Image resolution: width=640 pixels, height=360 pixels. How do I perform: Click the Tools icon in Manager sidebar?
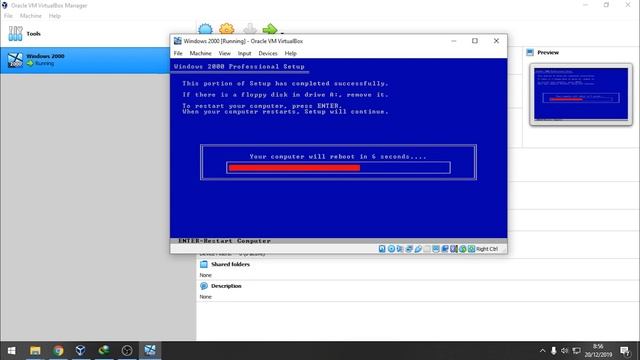[x=16, y=33]
